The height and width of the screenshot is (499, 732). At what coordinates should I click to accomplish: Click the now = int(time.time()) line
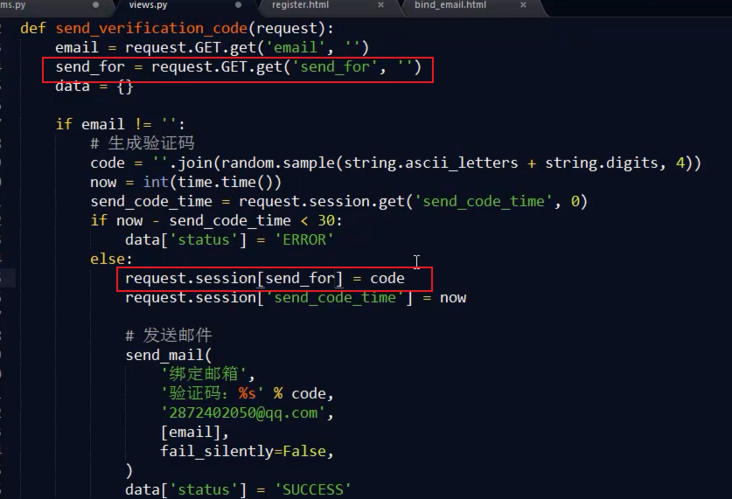coord(186,182)
